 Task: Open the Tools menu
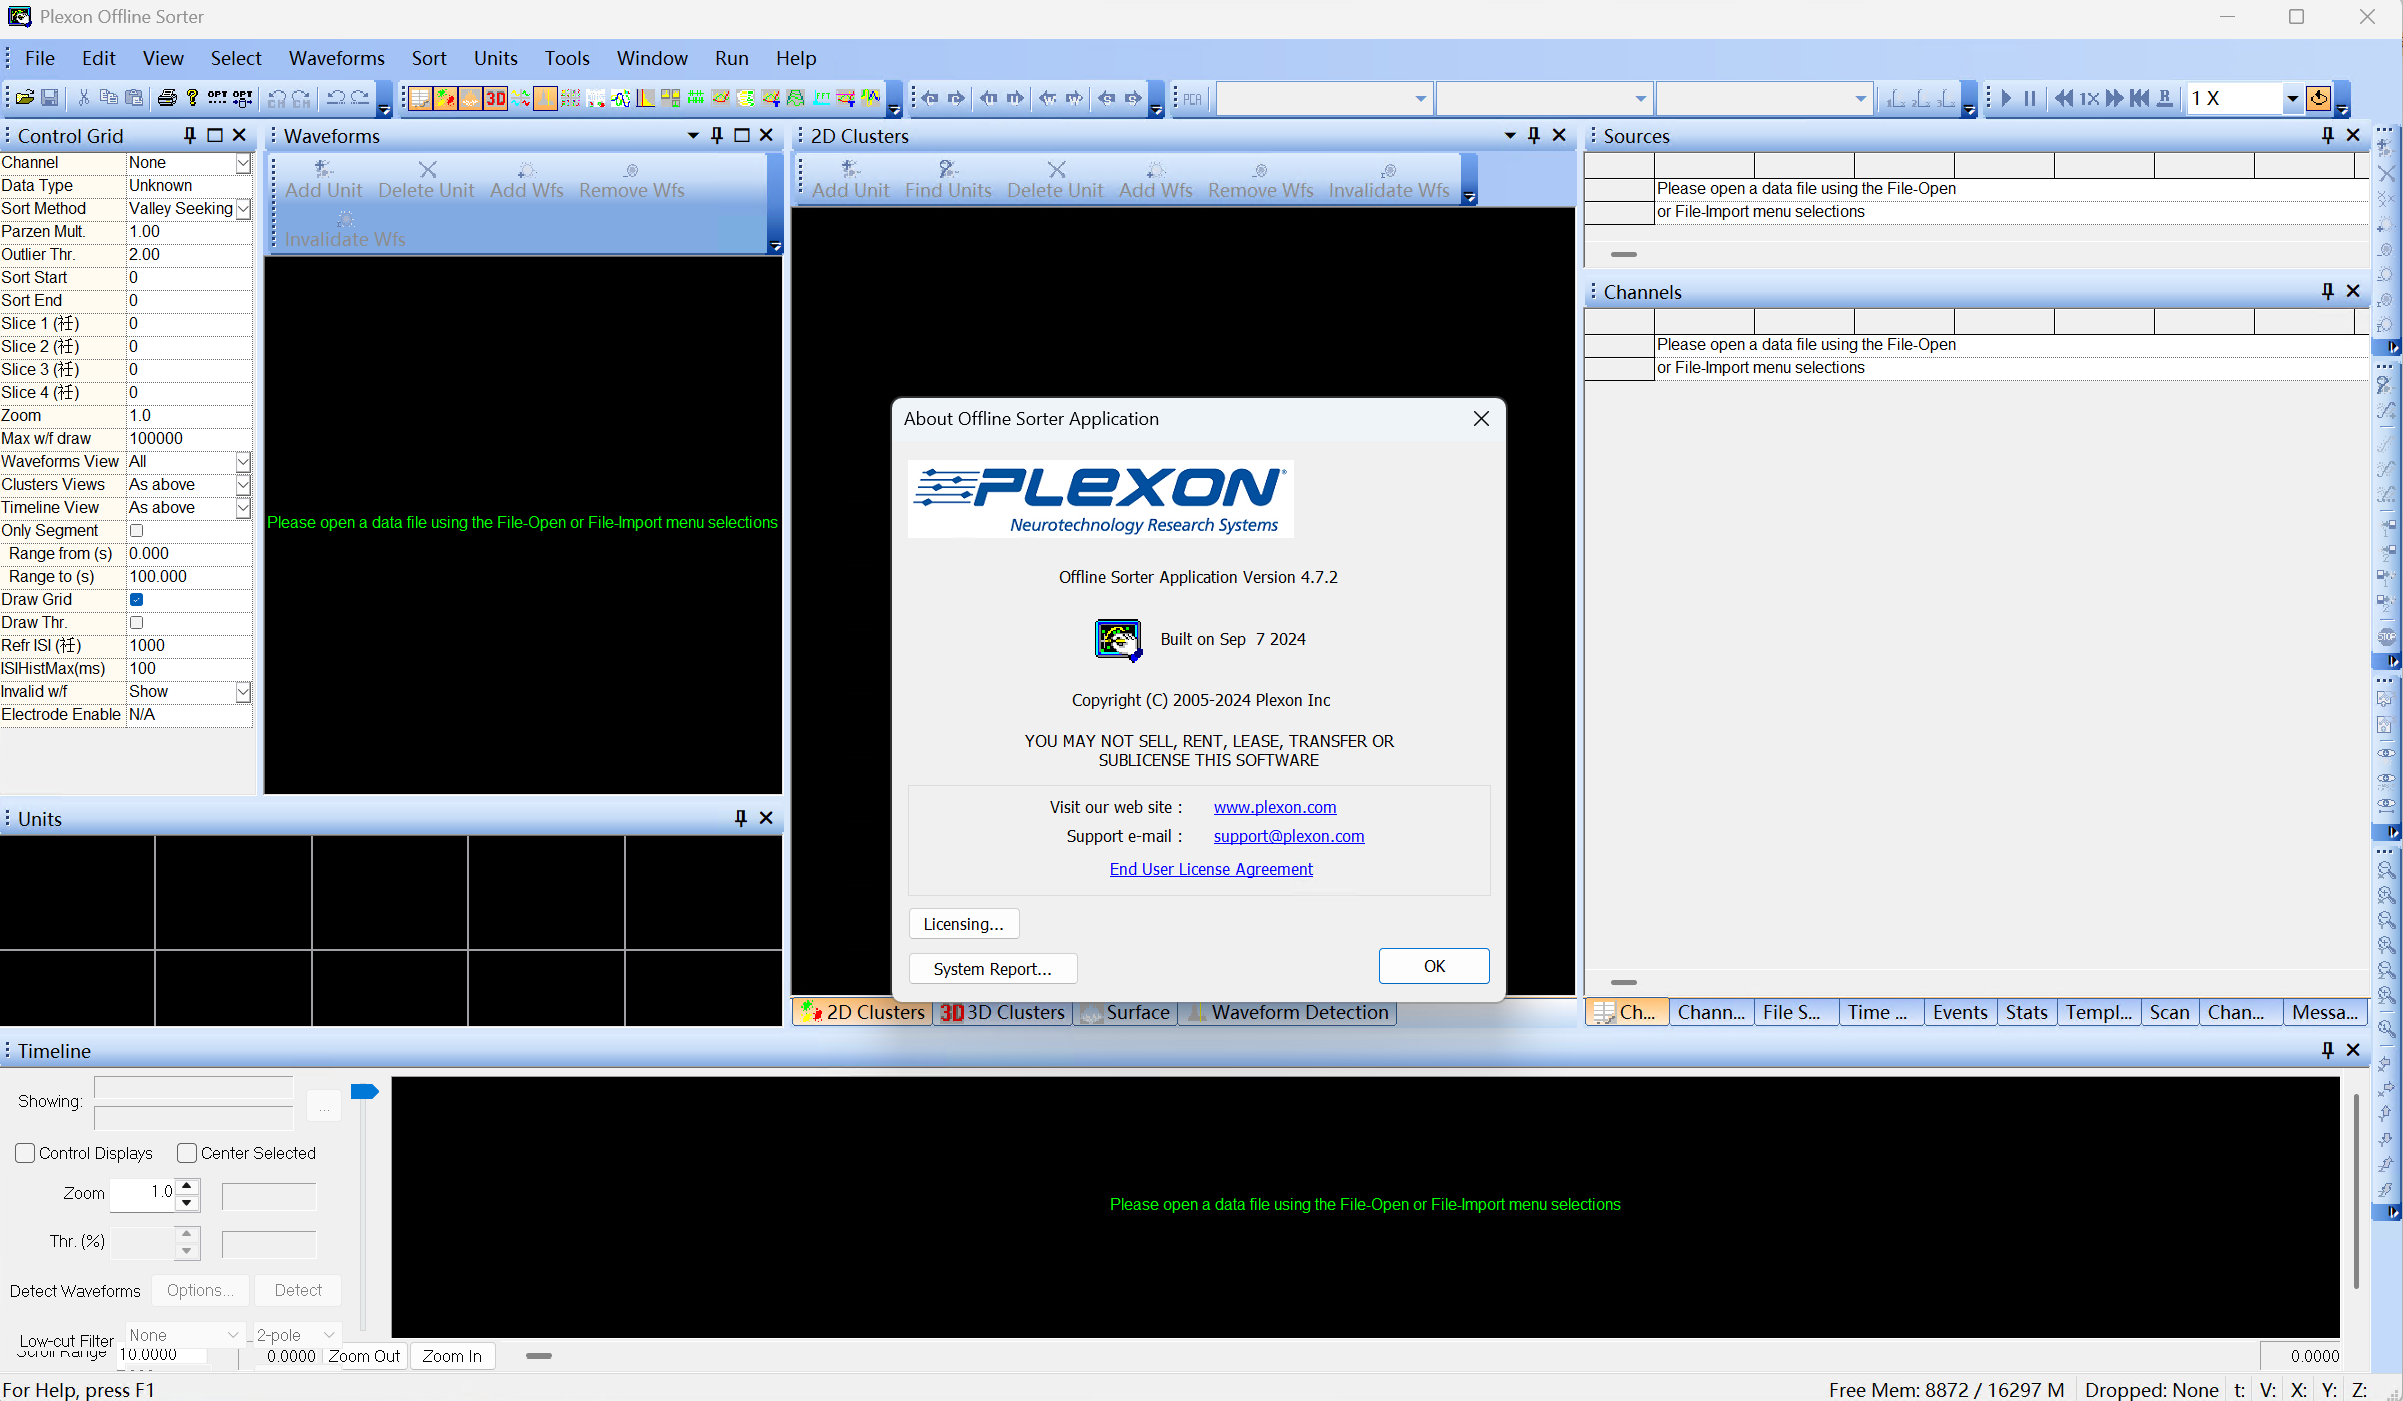tap(567, 58)
